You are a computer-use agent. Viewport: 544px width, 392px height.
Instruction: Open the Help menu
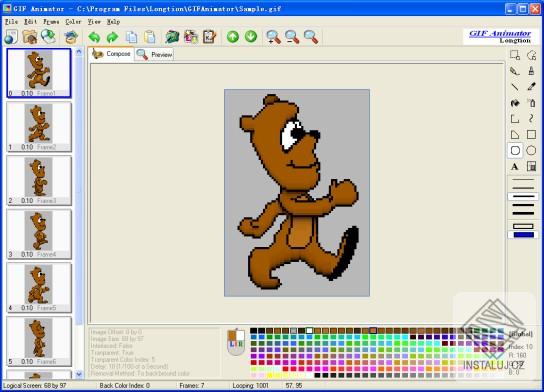pos(113,22)
